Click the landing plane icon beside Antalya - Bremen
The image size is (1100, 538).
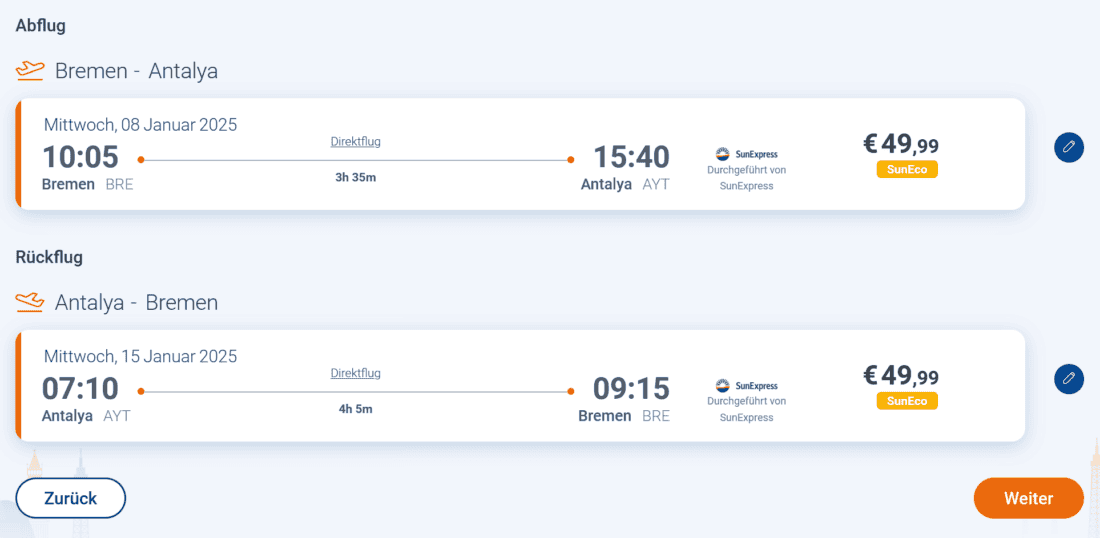(31, 302)
